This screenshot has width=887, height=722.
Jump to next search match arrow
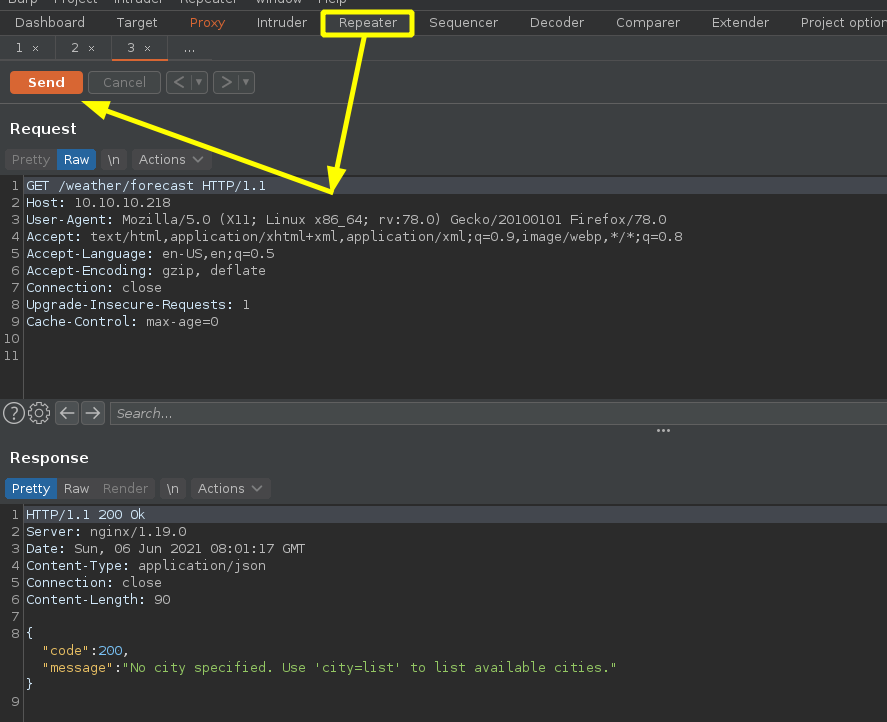(x=93, y=413)
